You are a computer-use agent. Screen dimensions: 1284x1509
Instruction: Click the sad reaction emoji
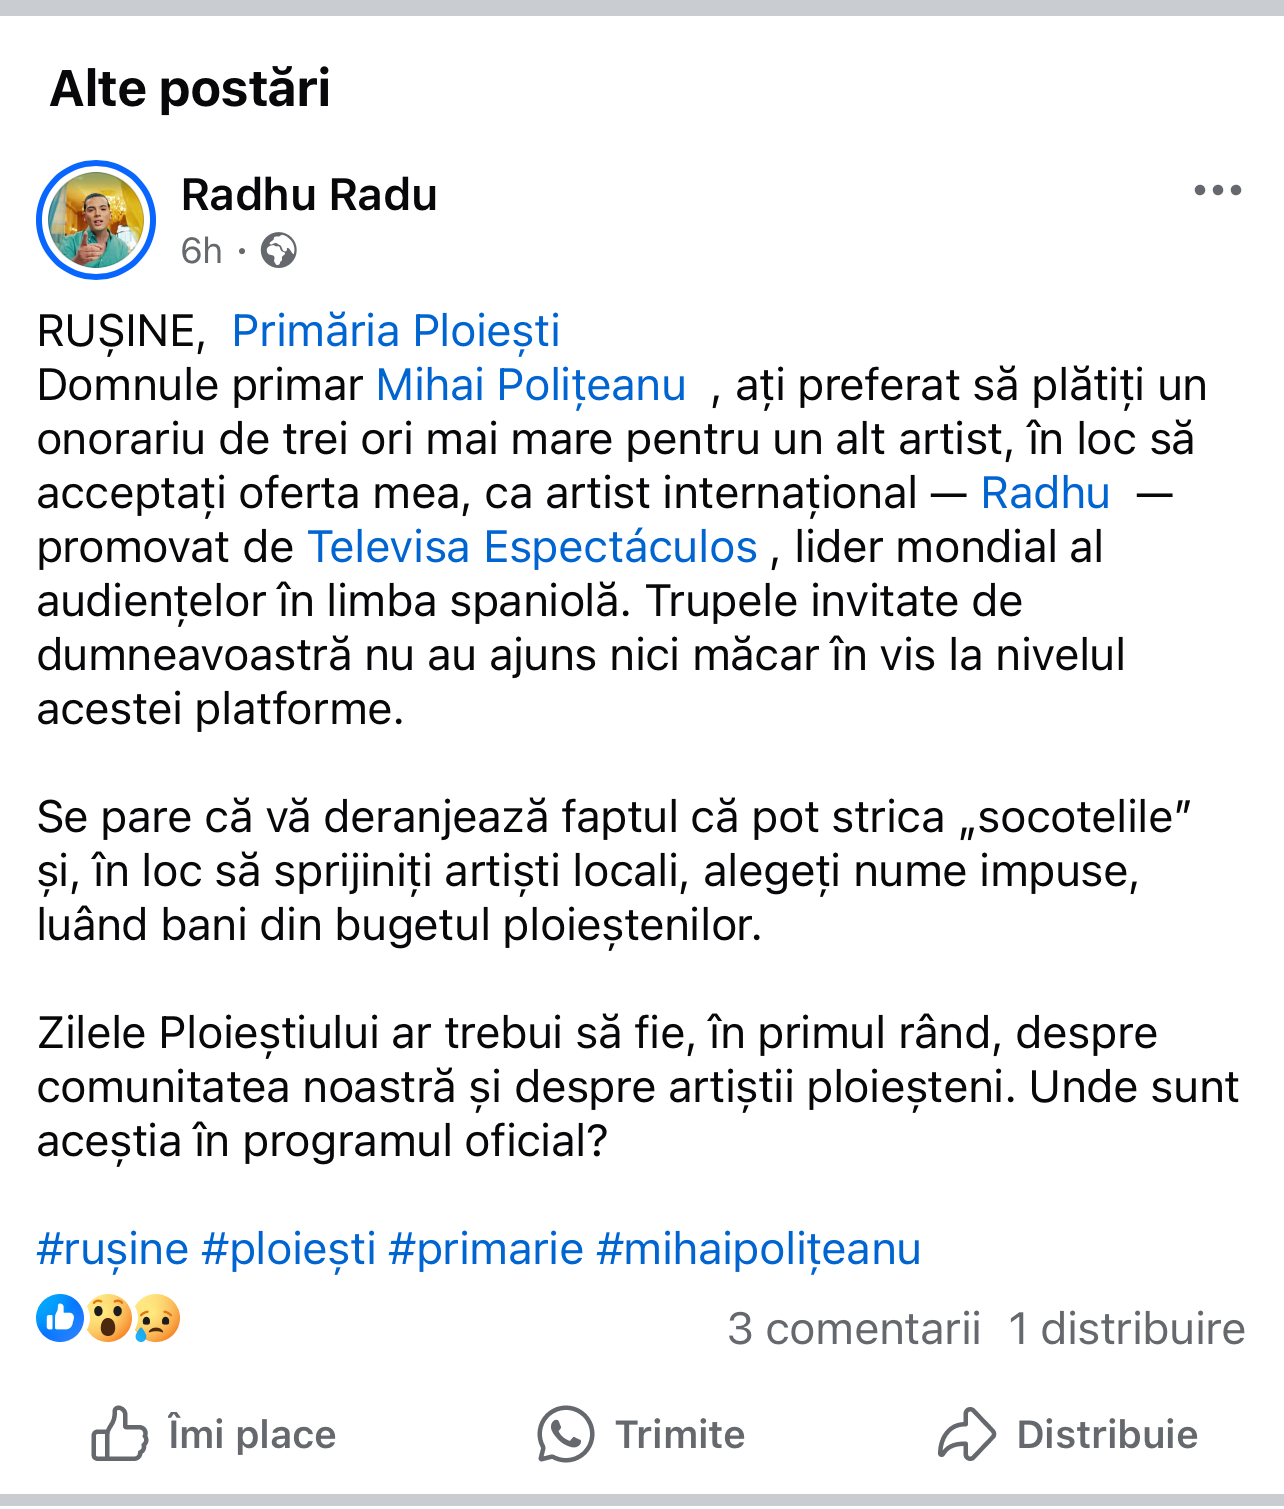(156, 1318)
